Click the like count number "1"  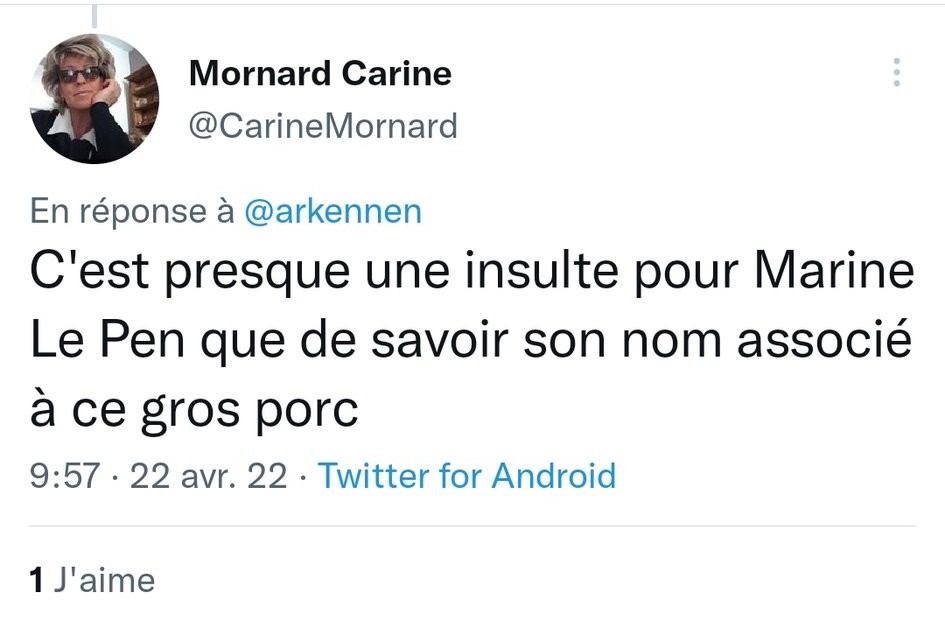(x=37, y=580)
